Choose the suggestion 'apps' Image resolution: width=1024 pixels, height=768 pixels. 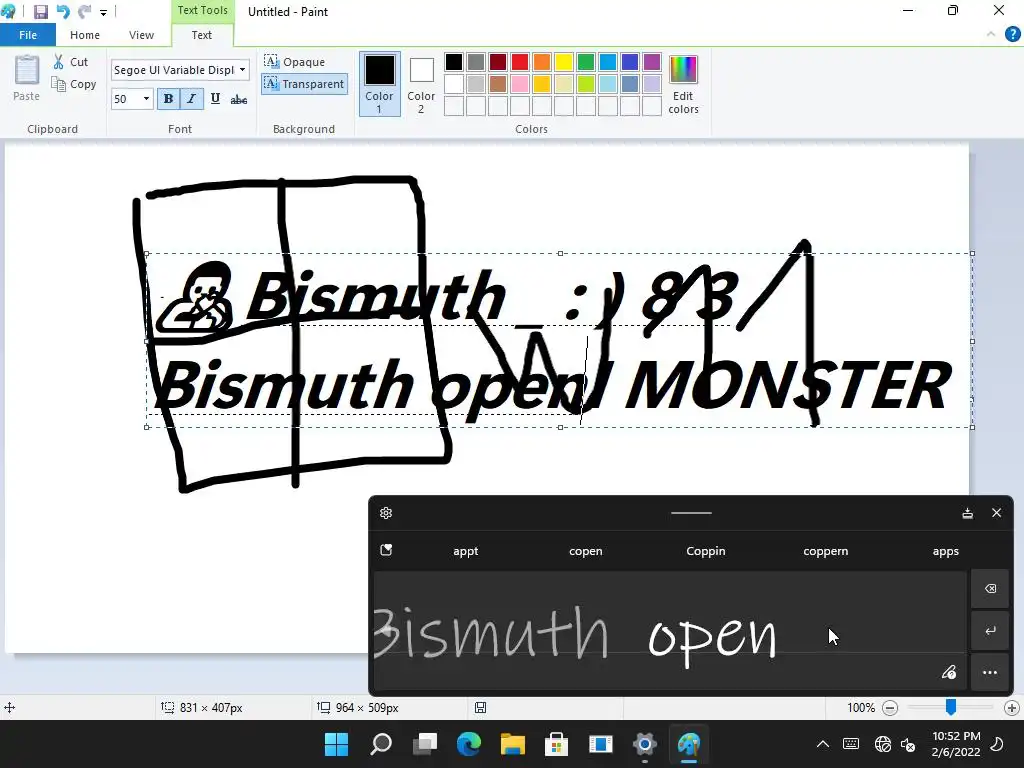[946, 551]
